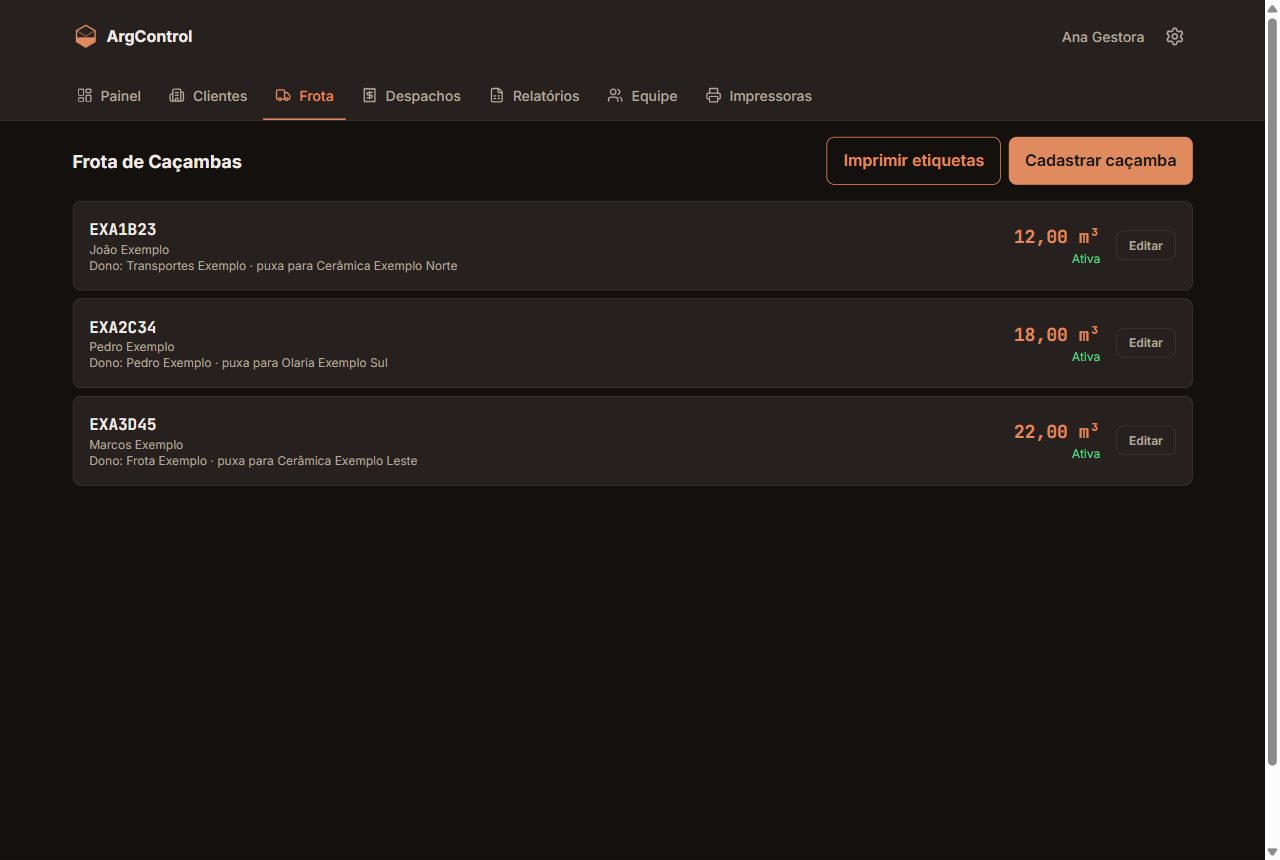
Task: Edit the EXA3D45 truck entry
Action: (x=1145, y=441)
